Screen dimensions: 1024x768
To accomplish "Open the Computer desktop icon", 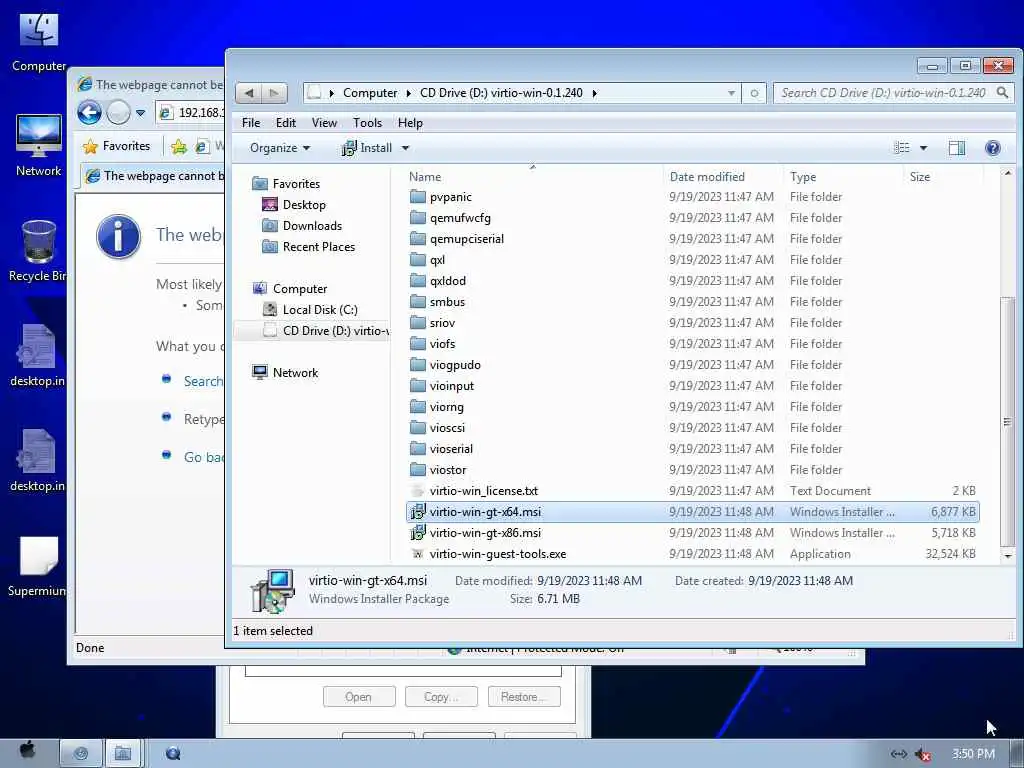I will (x=39, y=42).
